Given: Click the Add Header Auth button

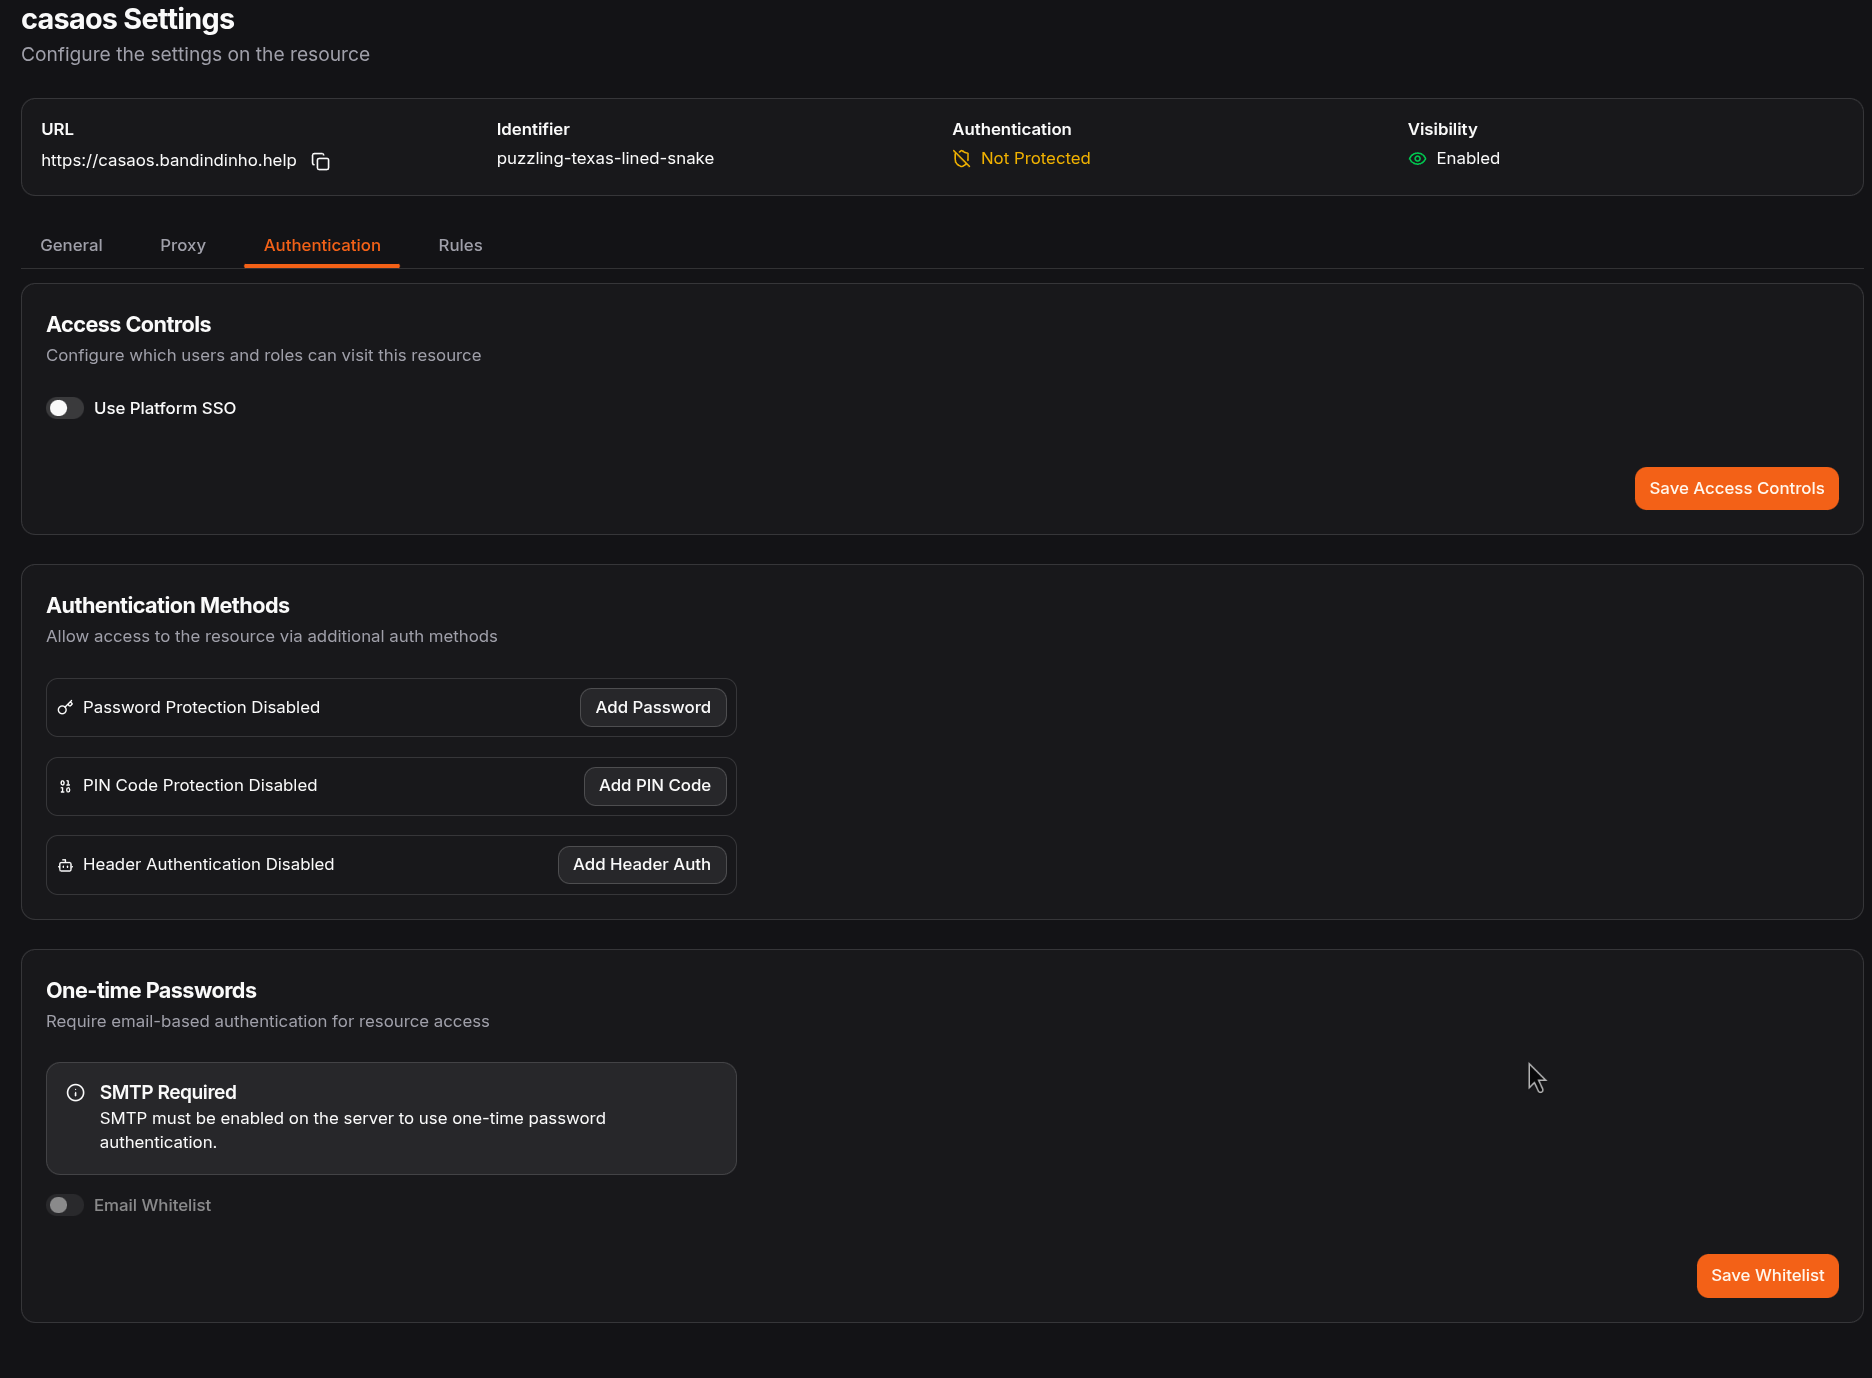Looking at the screenshot, I should click(642, 865).
